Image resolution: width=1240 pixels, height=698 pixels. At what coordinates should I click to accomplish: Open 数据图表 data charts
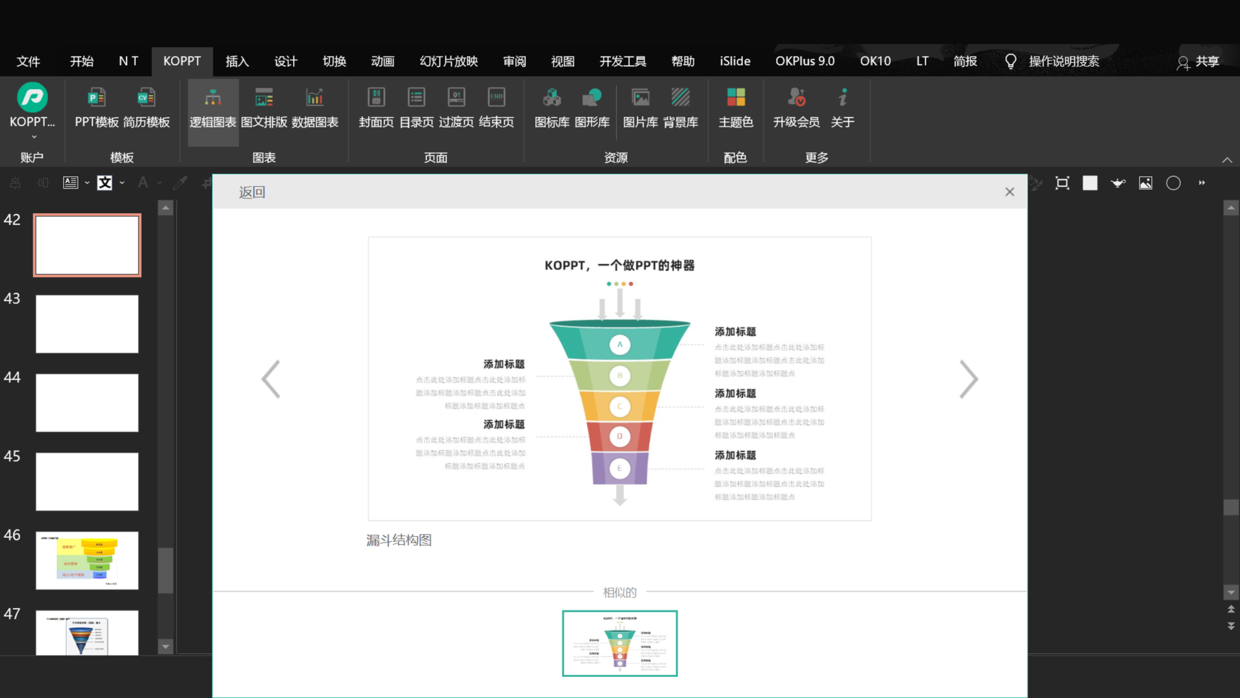(315, 108)
